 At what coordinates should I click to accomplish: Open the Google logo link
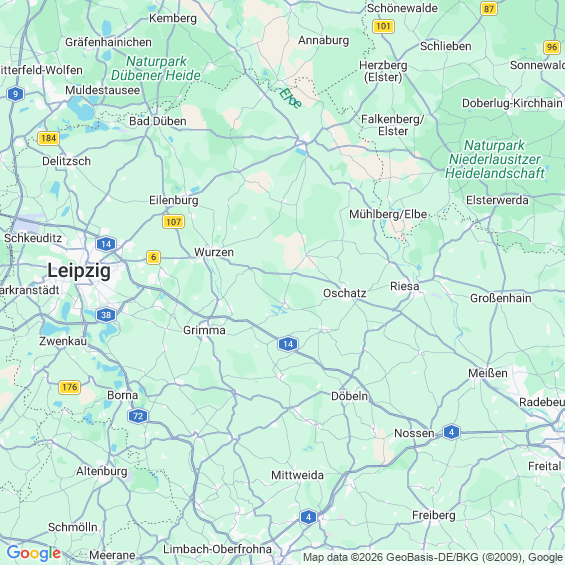coord(34,553)
